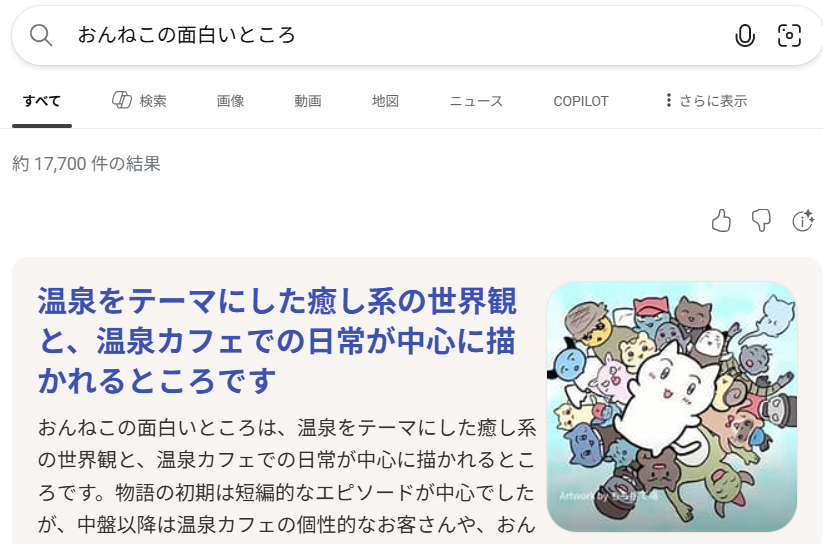Click the Artwork by credit on the image
This screenshot has width=823, height=544.
click(608, 496)
